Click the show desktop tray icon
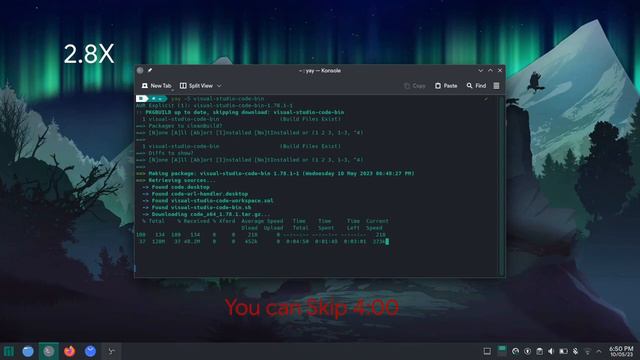This screenshot has height=360, width=640. pos(487,351)
